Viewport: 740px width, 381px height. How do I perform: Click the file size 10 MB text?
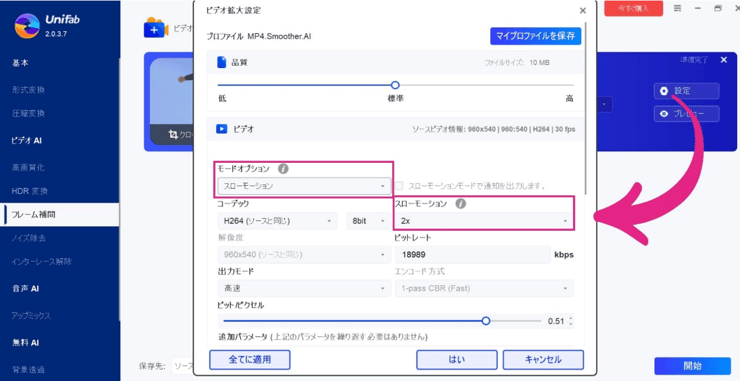[x=517, y=63]
